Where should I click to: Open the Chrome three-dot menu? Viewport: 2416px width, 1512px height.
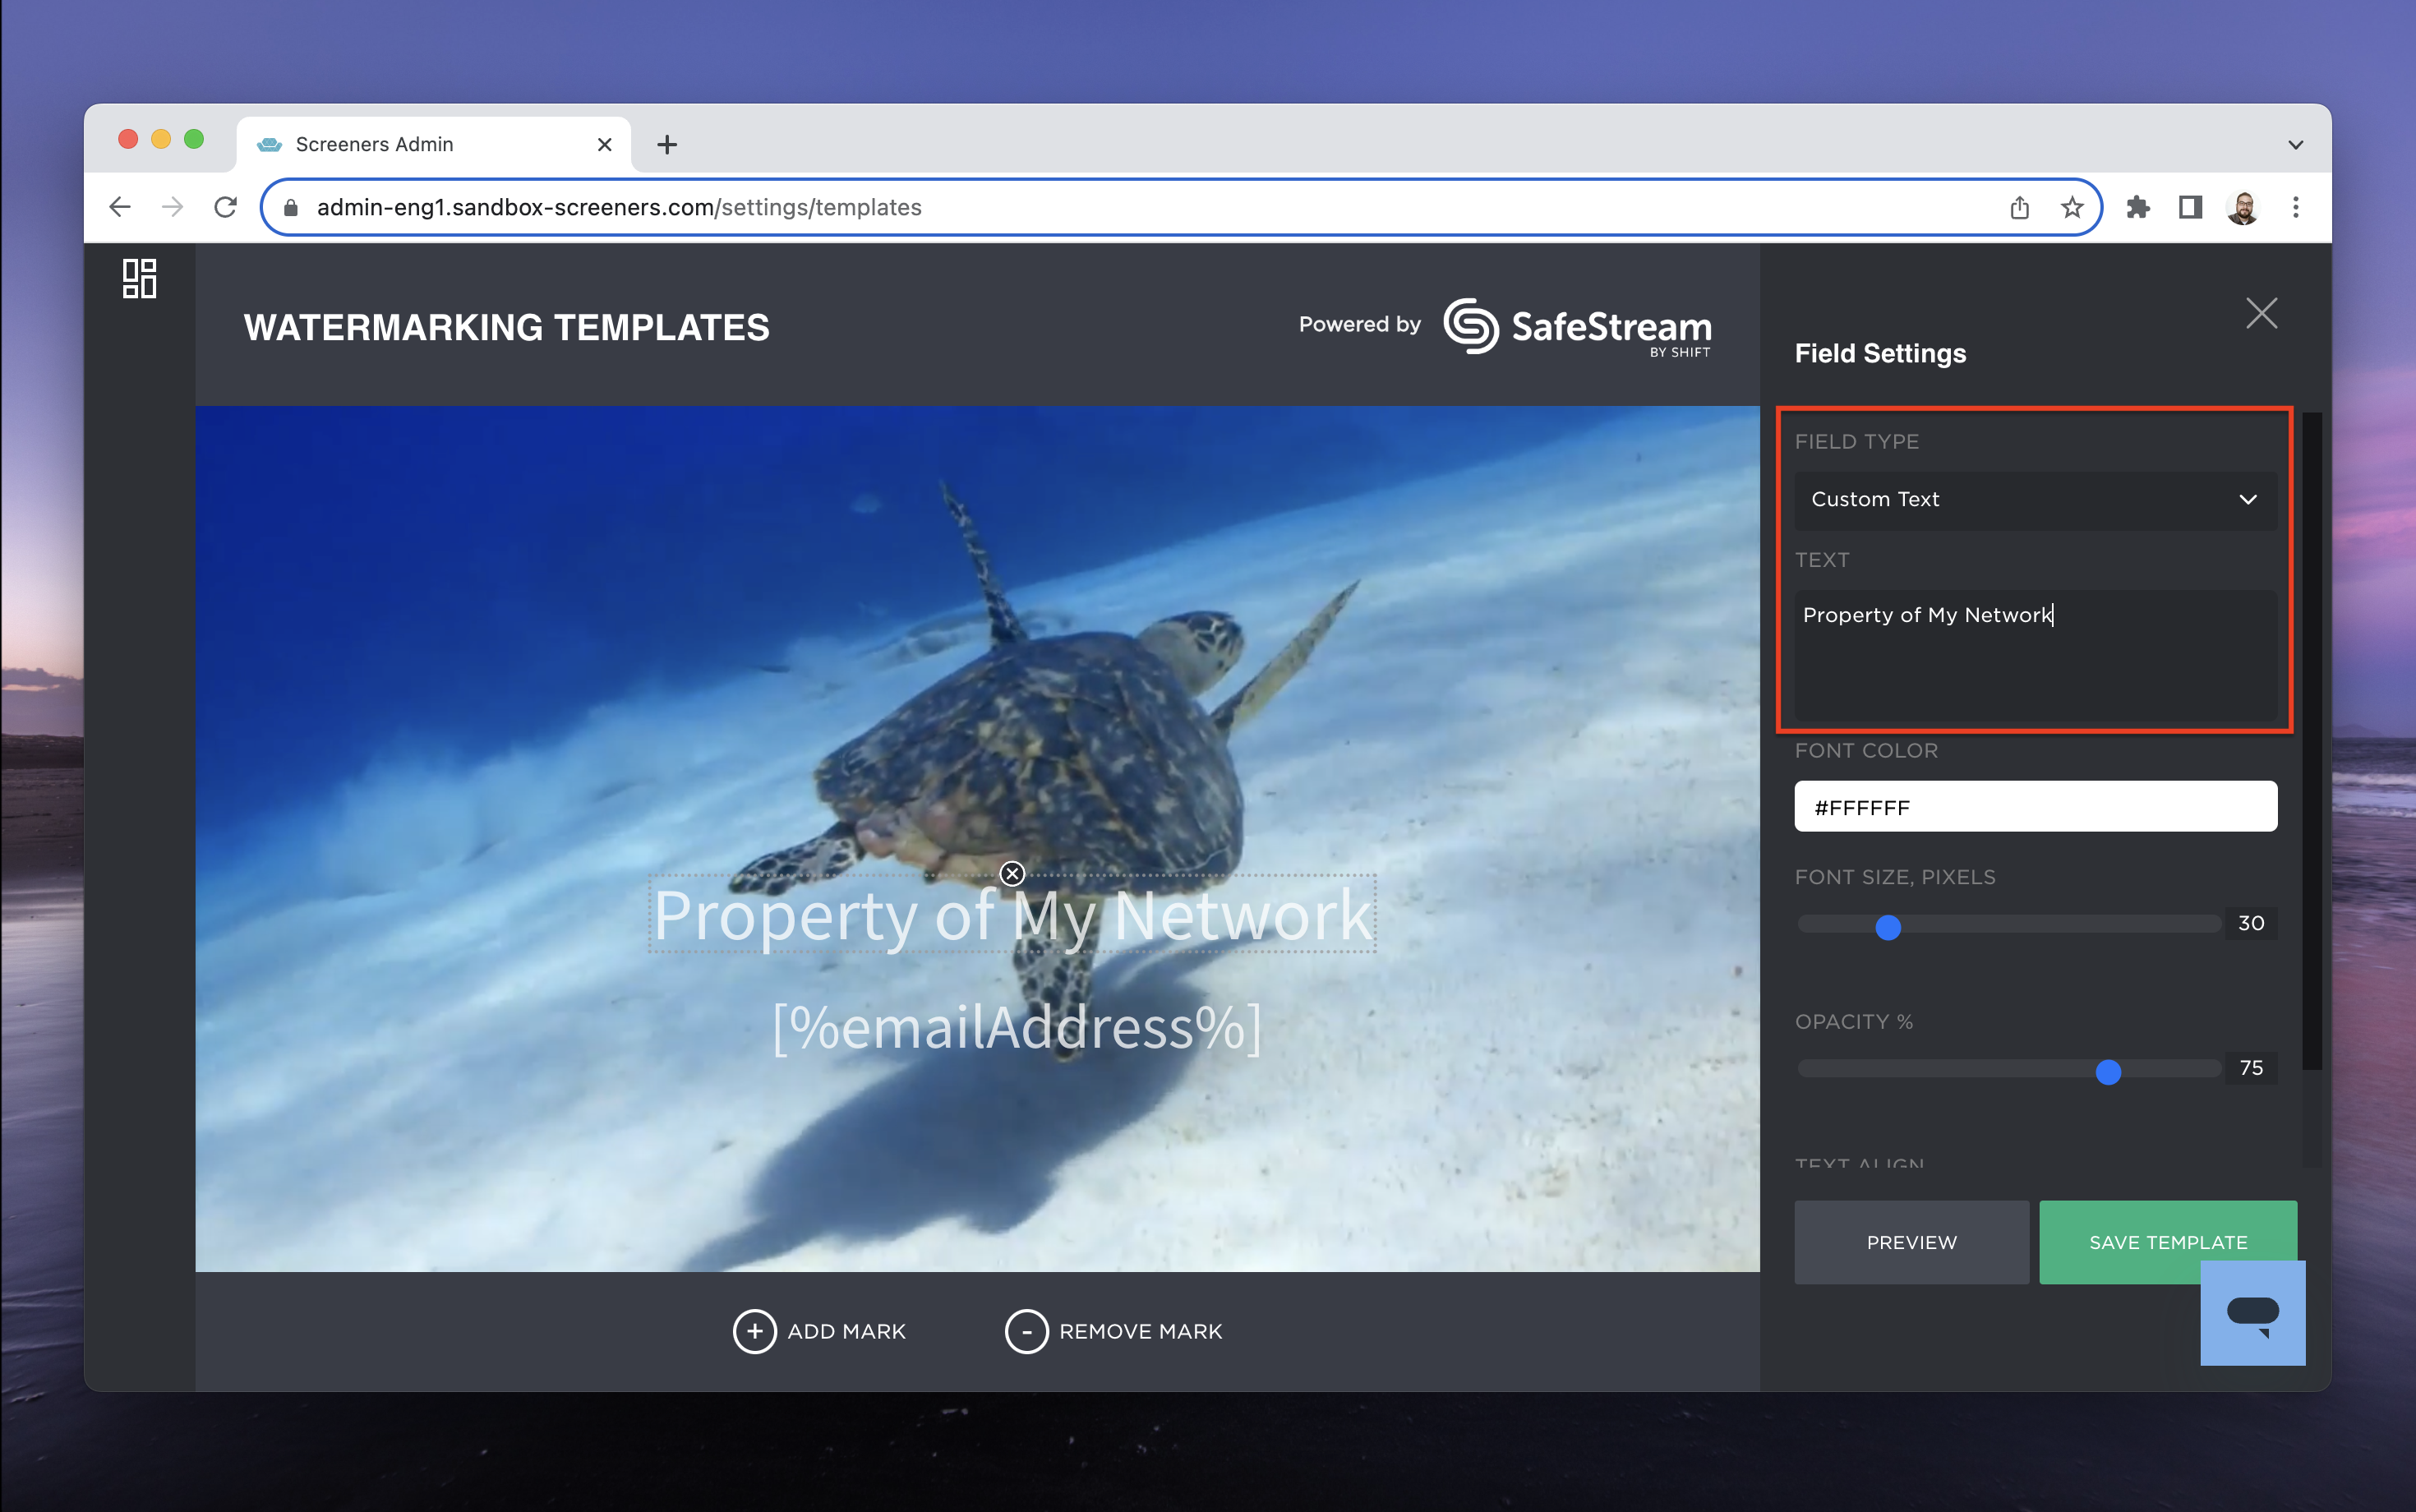[2295, 207]
